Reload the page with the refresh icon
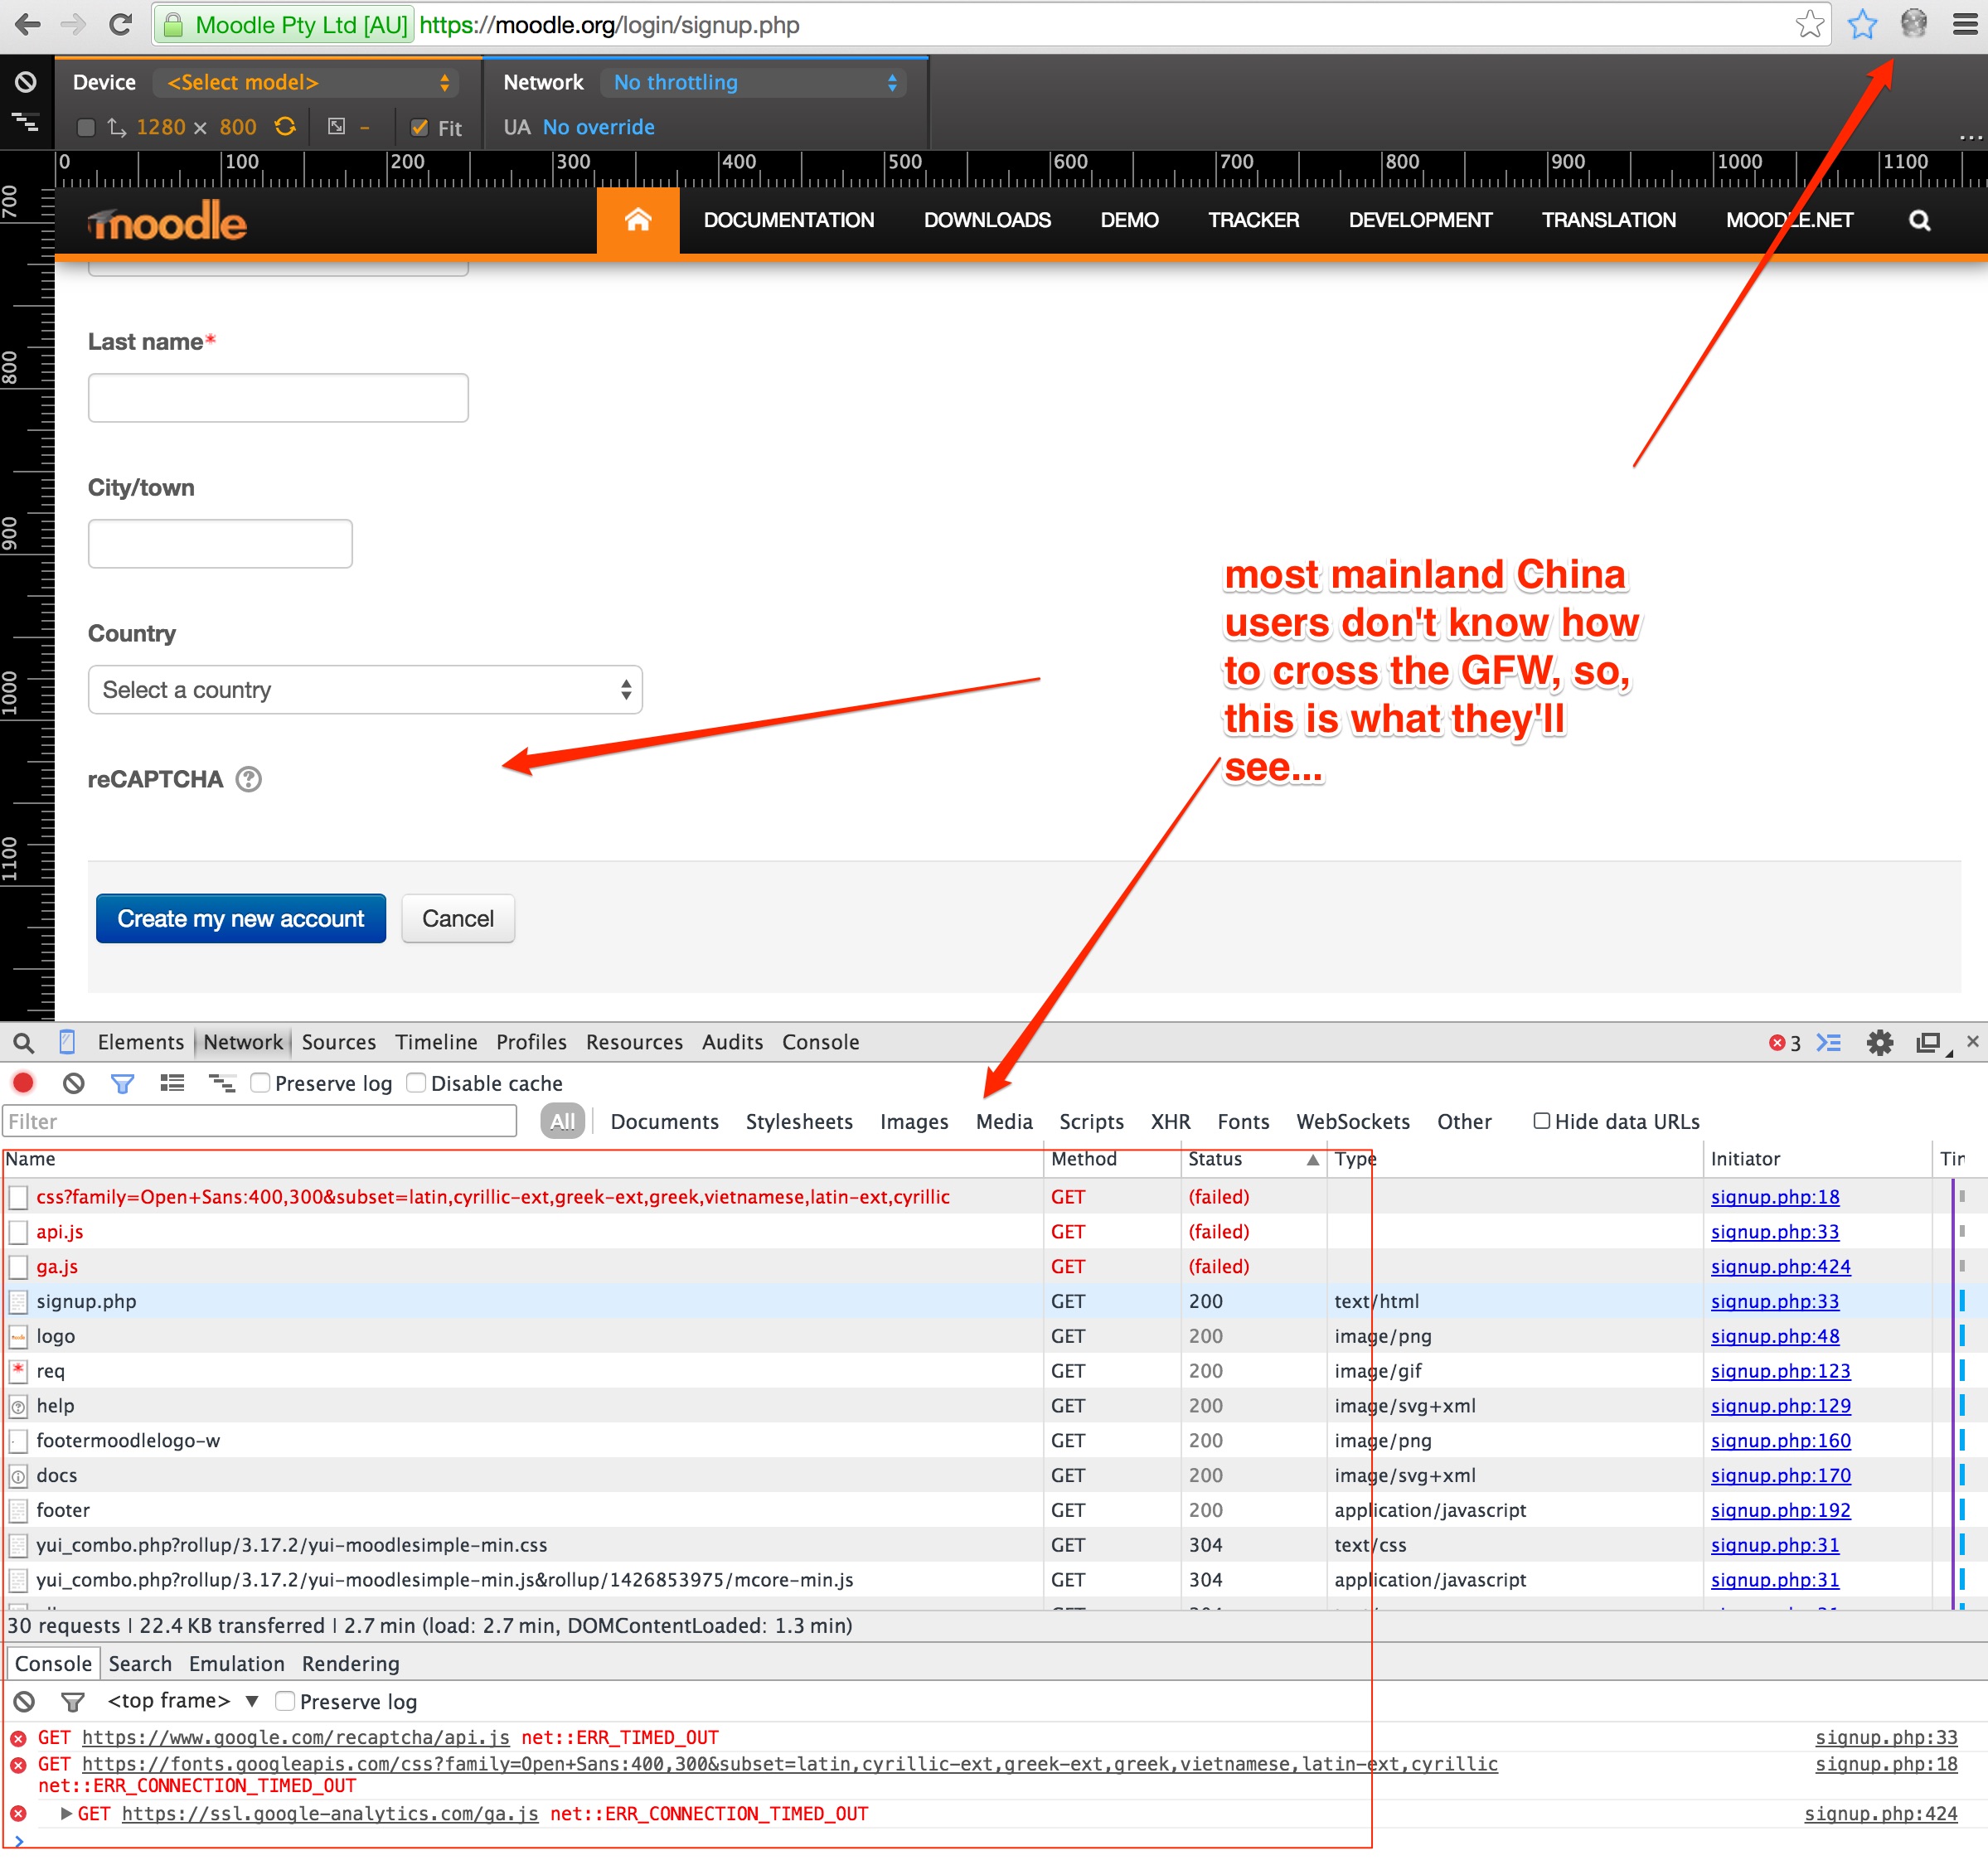 (x=120, y=25)
